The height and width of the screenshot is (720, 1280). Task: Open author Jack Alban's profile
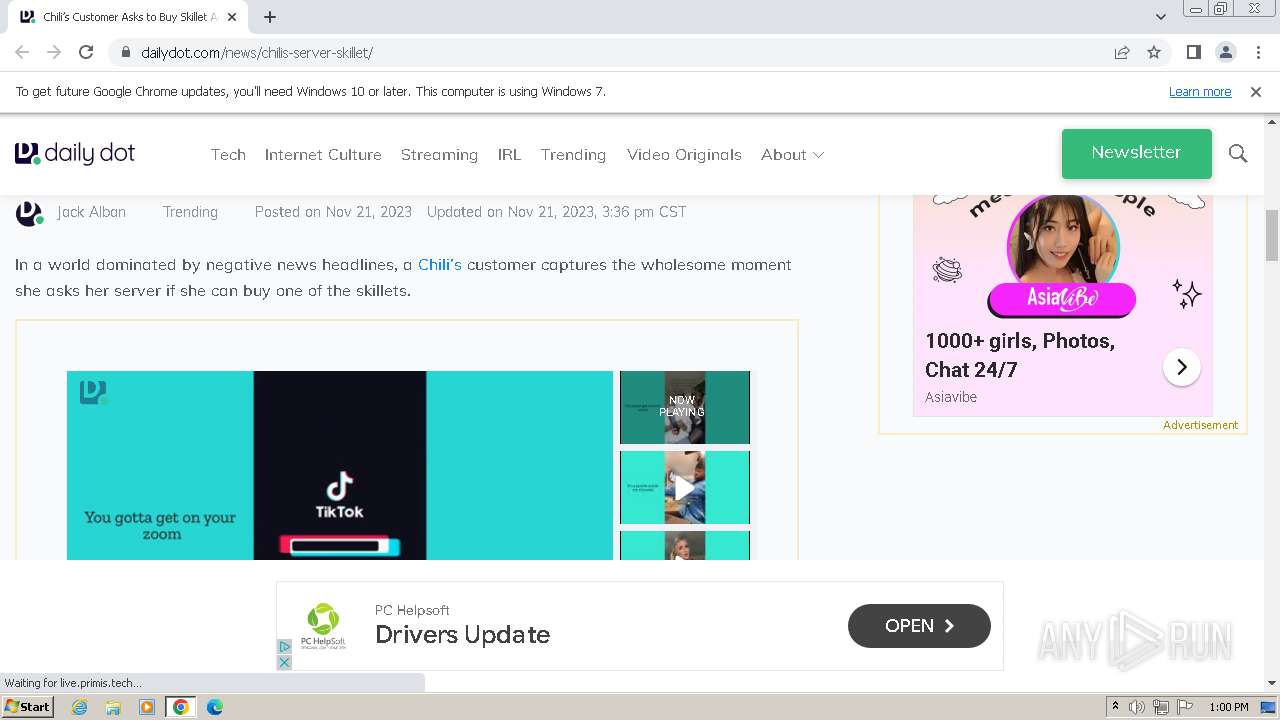(91, 211)
